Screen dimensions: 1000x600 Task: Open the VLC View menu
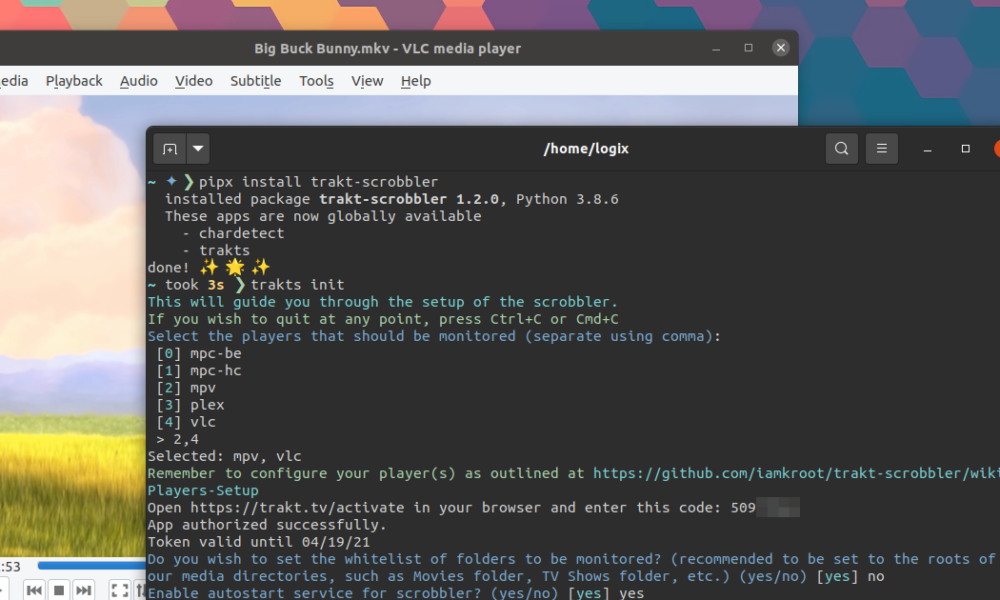(367, 81)
